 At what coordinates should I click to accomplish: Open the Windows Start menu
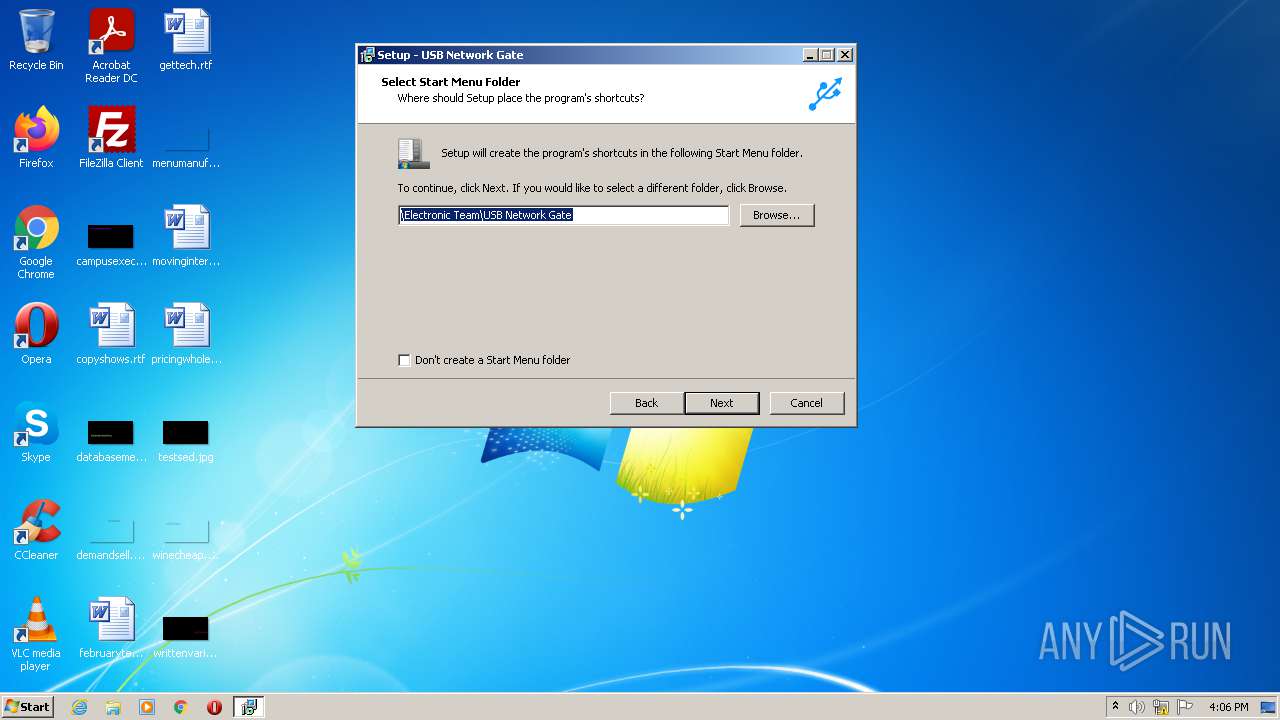click(x=28, y=707)
